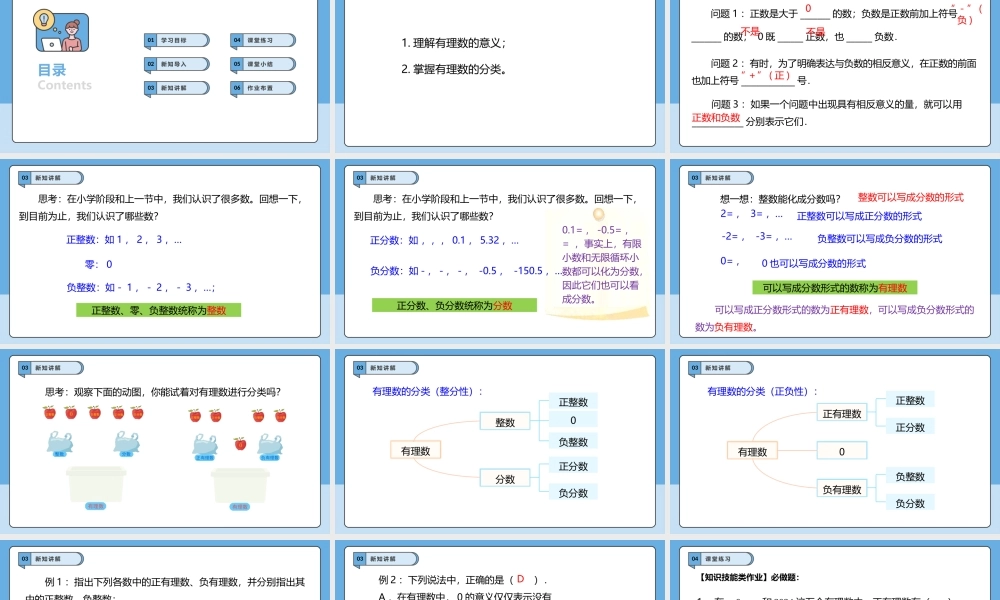Click the 例 1 question text
This screenshot has width=1000, height=600.
tap(165, 589)
